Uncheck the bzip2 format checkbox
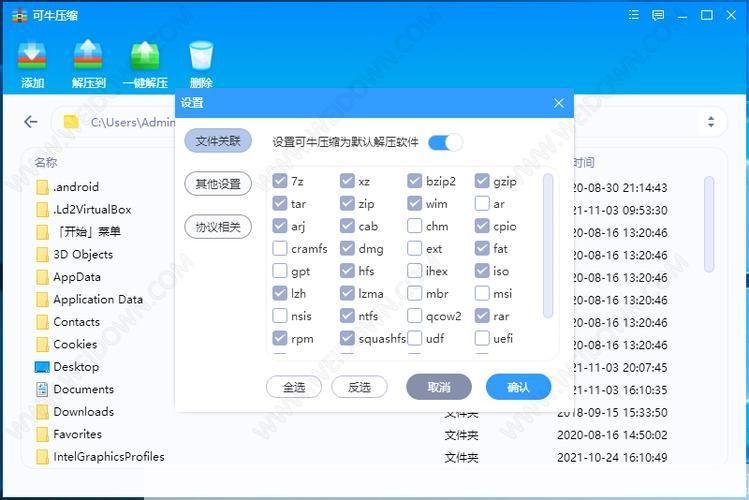The height and width of the screenshot is (500, 749). 414,181
